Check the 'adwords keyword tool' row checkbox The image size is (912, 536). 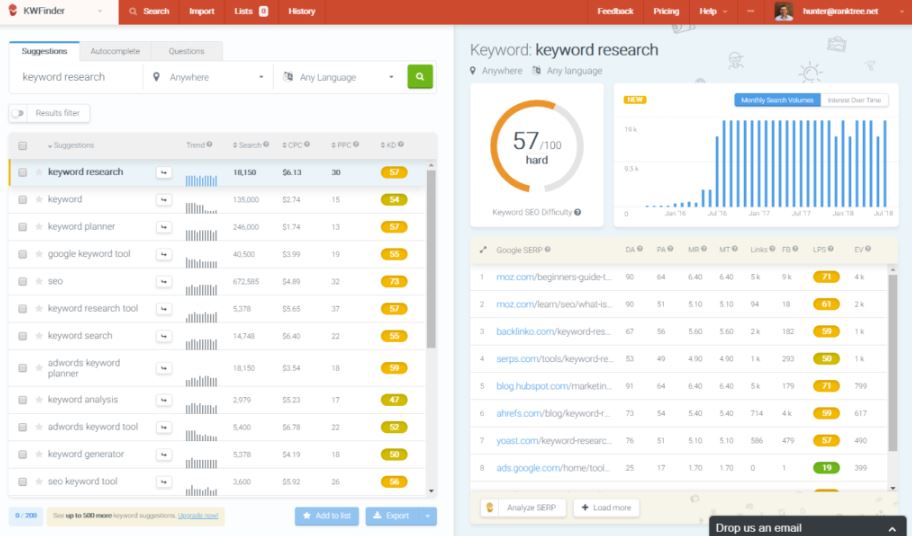pos(22,427)
